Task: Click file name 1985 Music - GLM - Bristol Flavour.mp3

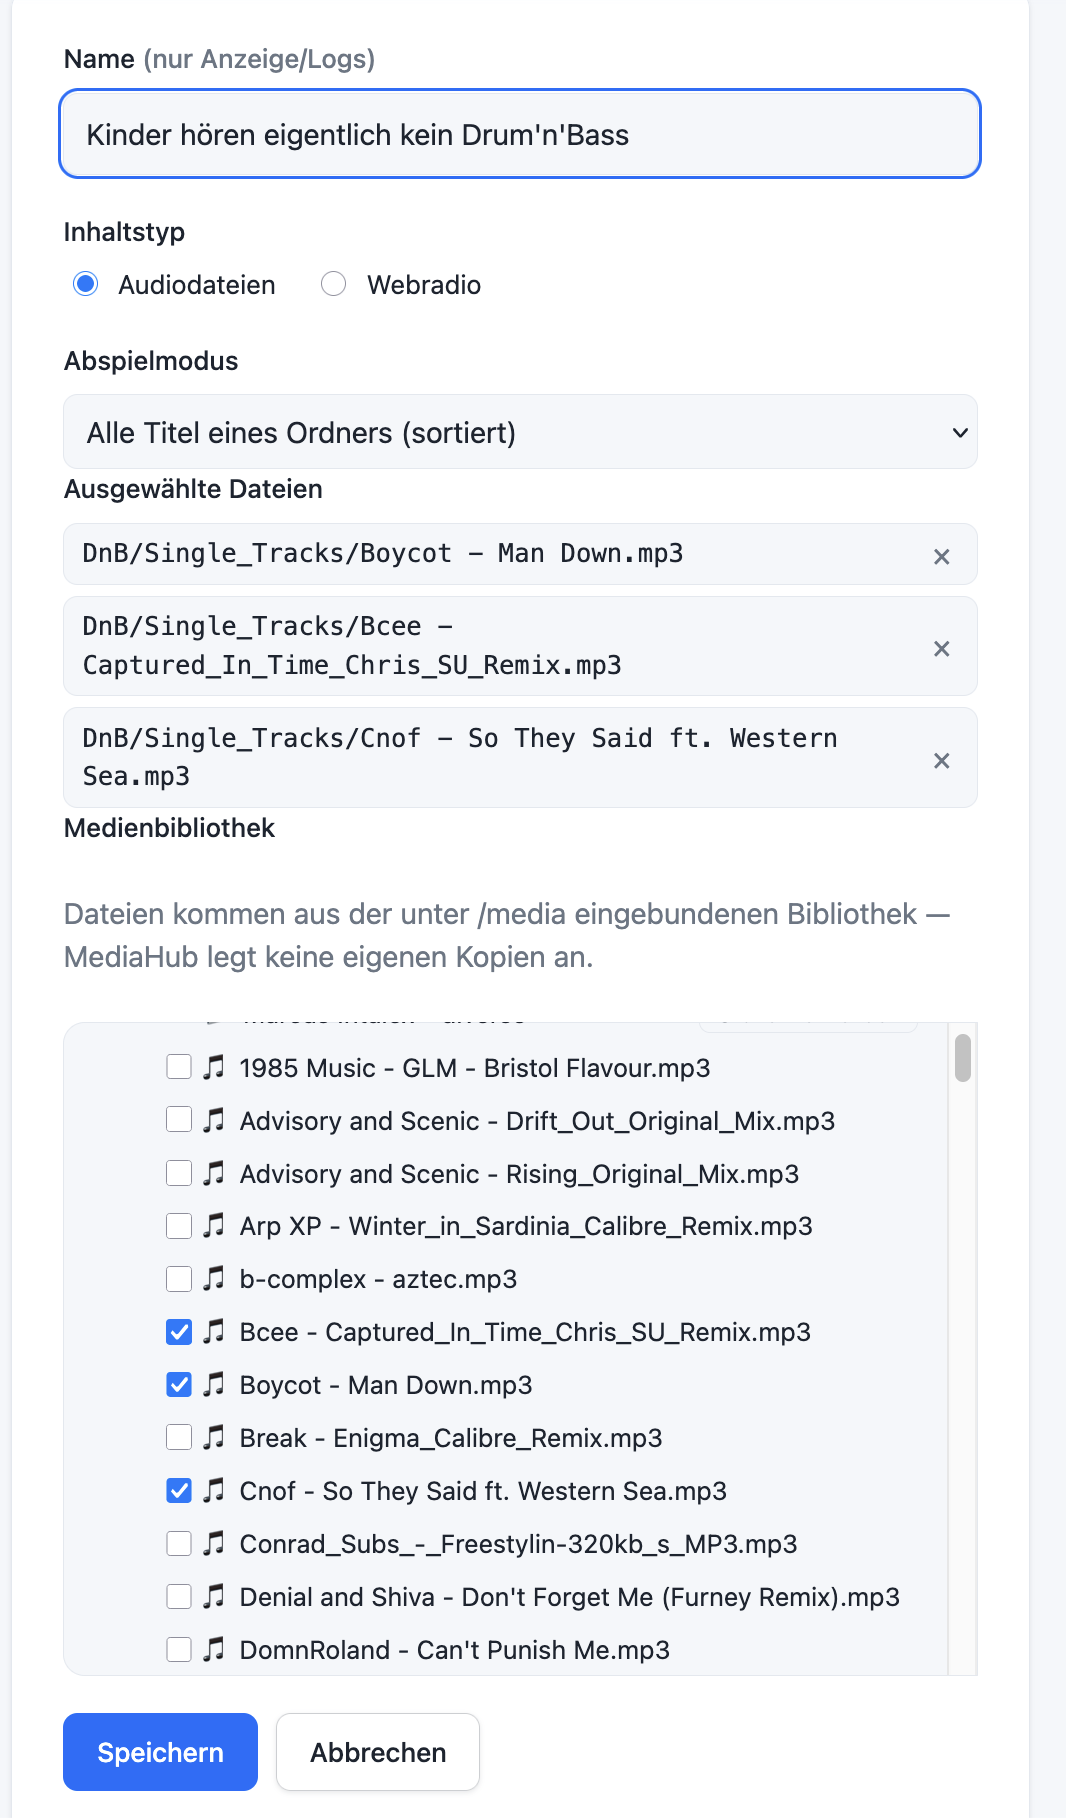Action: (475, 1068)
